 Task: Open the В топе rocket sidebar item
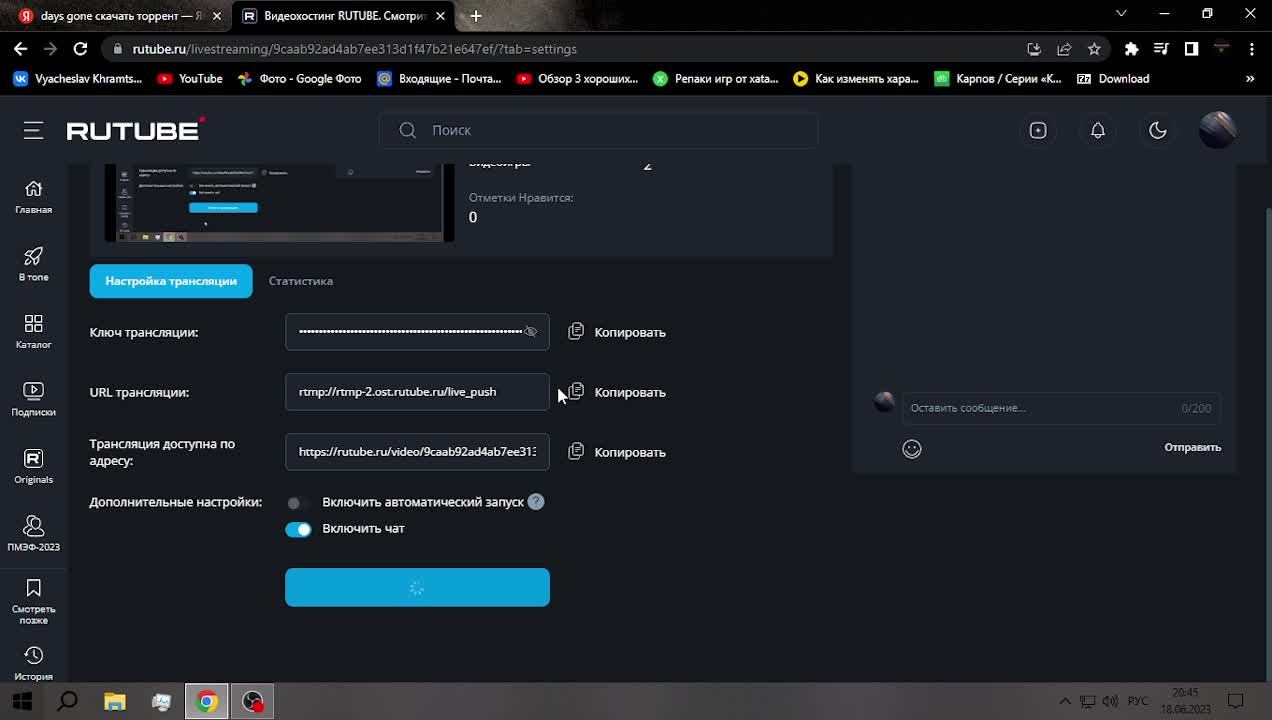point(33,264)
